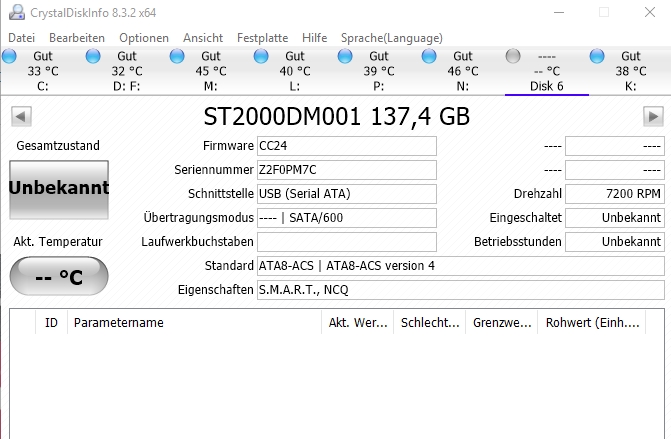This screenshot has height=439, width=671.
Task: Click the -- °C temperature button
Action: point(59,276)
